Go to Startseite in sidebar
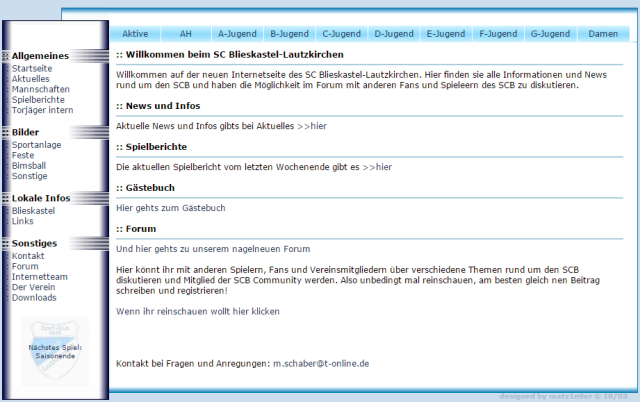 33,68
